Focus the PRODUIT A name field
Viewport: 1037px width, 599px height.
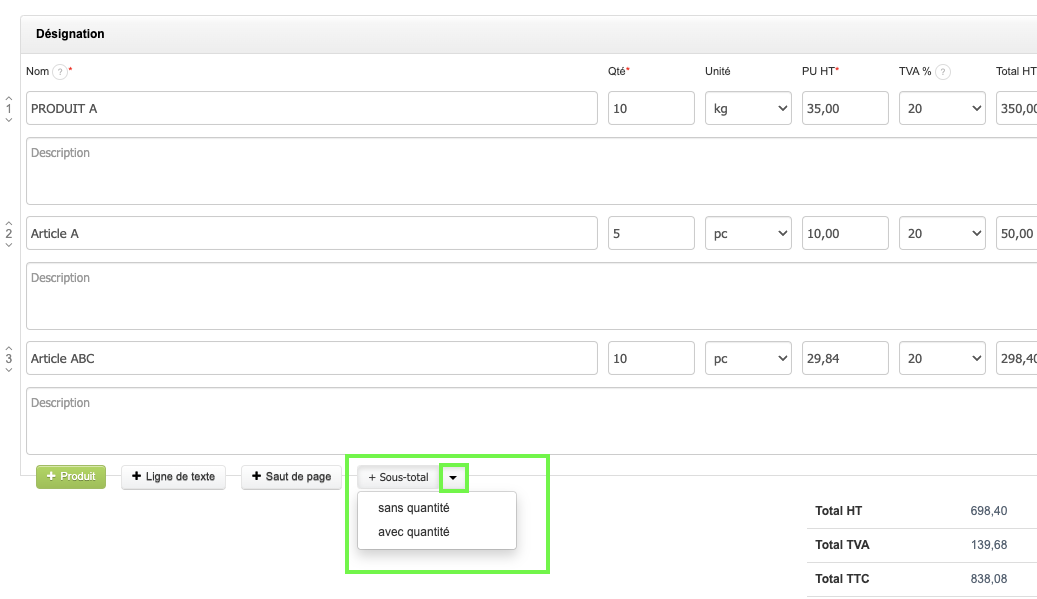tap(311, 109)
